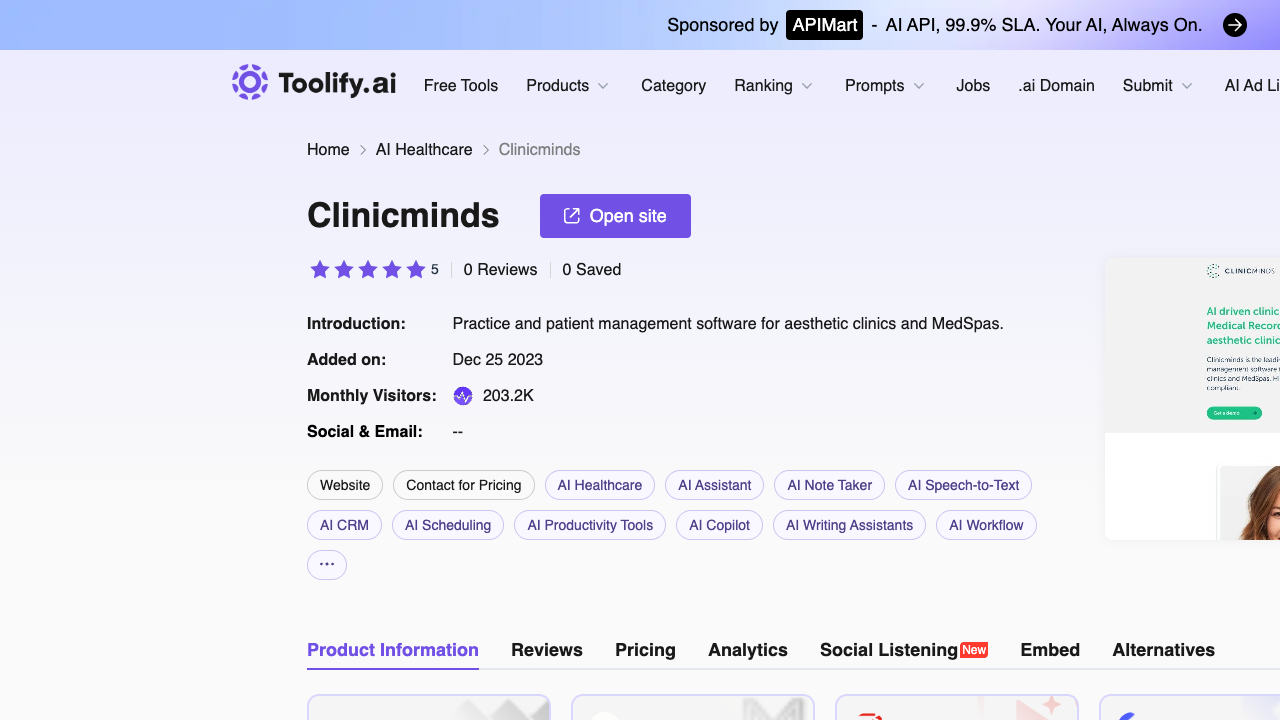Click the AI CRM tag

344,525
